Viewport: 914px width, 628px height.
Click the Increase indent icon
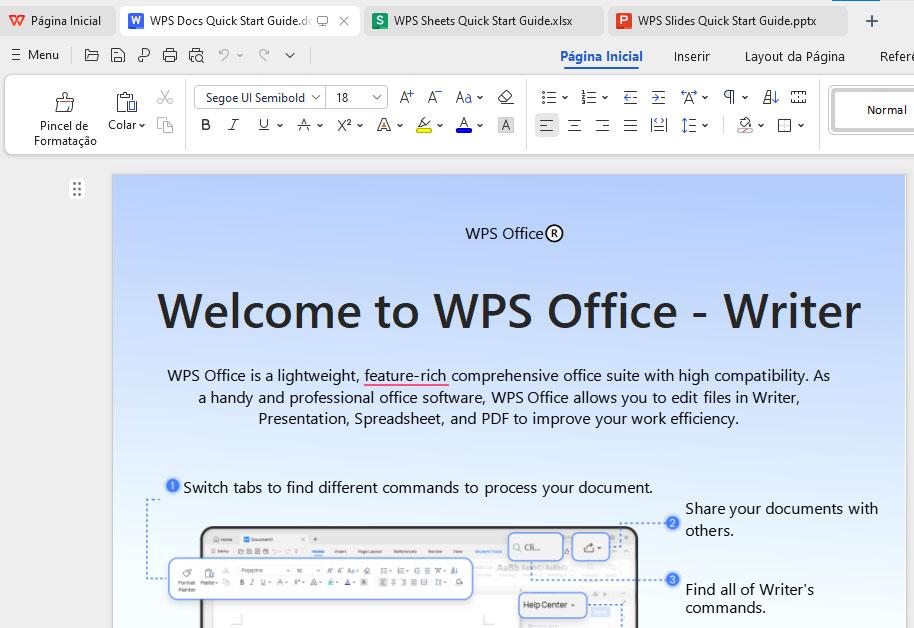658,97
